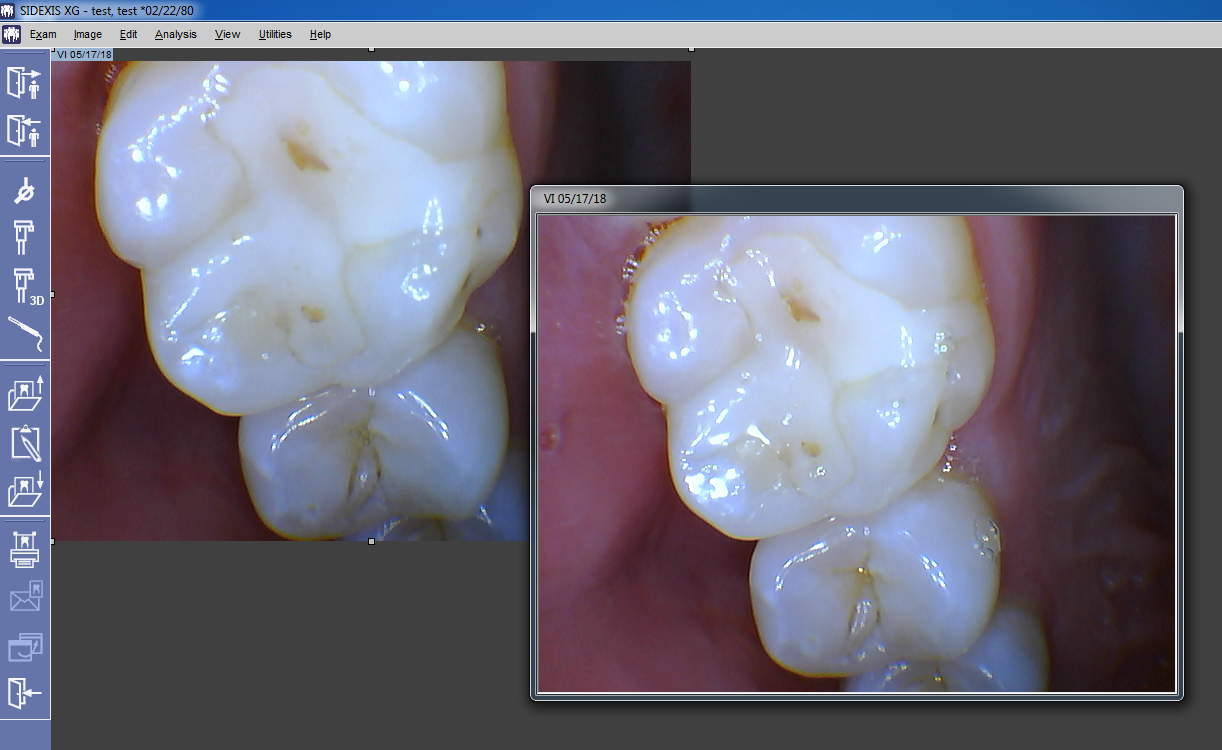Viewport: 1222px width, 750px height.
Task: Click the floating VI 05/17/18 window title bar
Action: (856, 199)
